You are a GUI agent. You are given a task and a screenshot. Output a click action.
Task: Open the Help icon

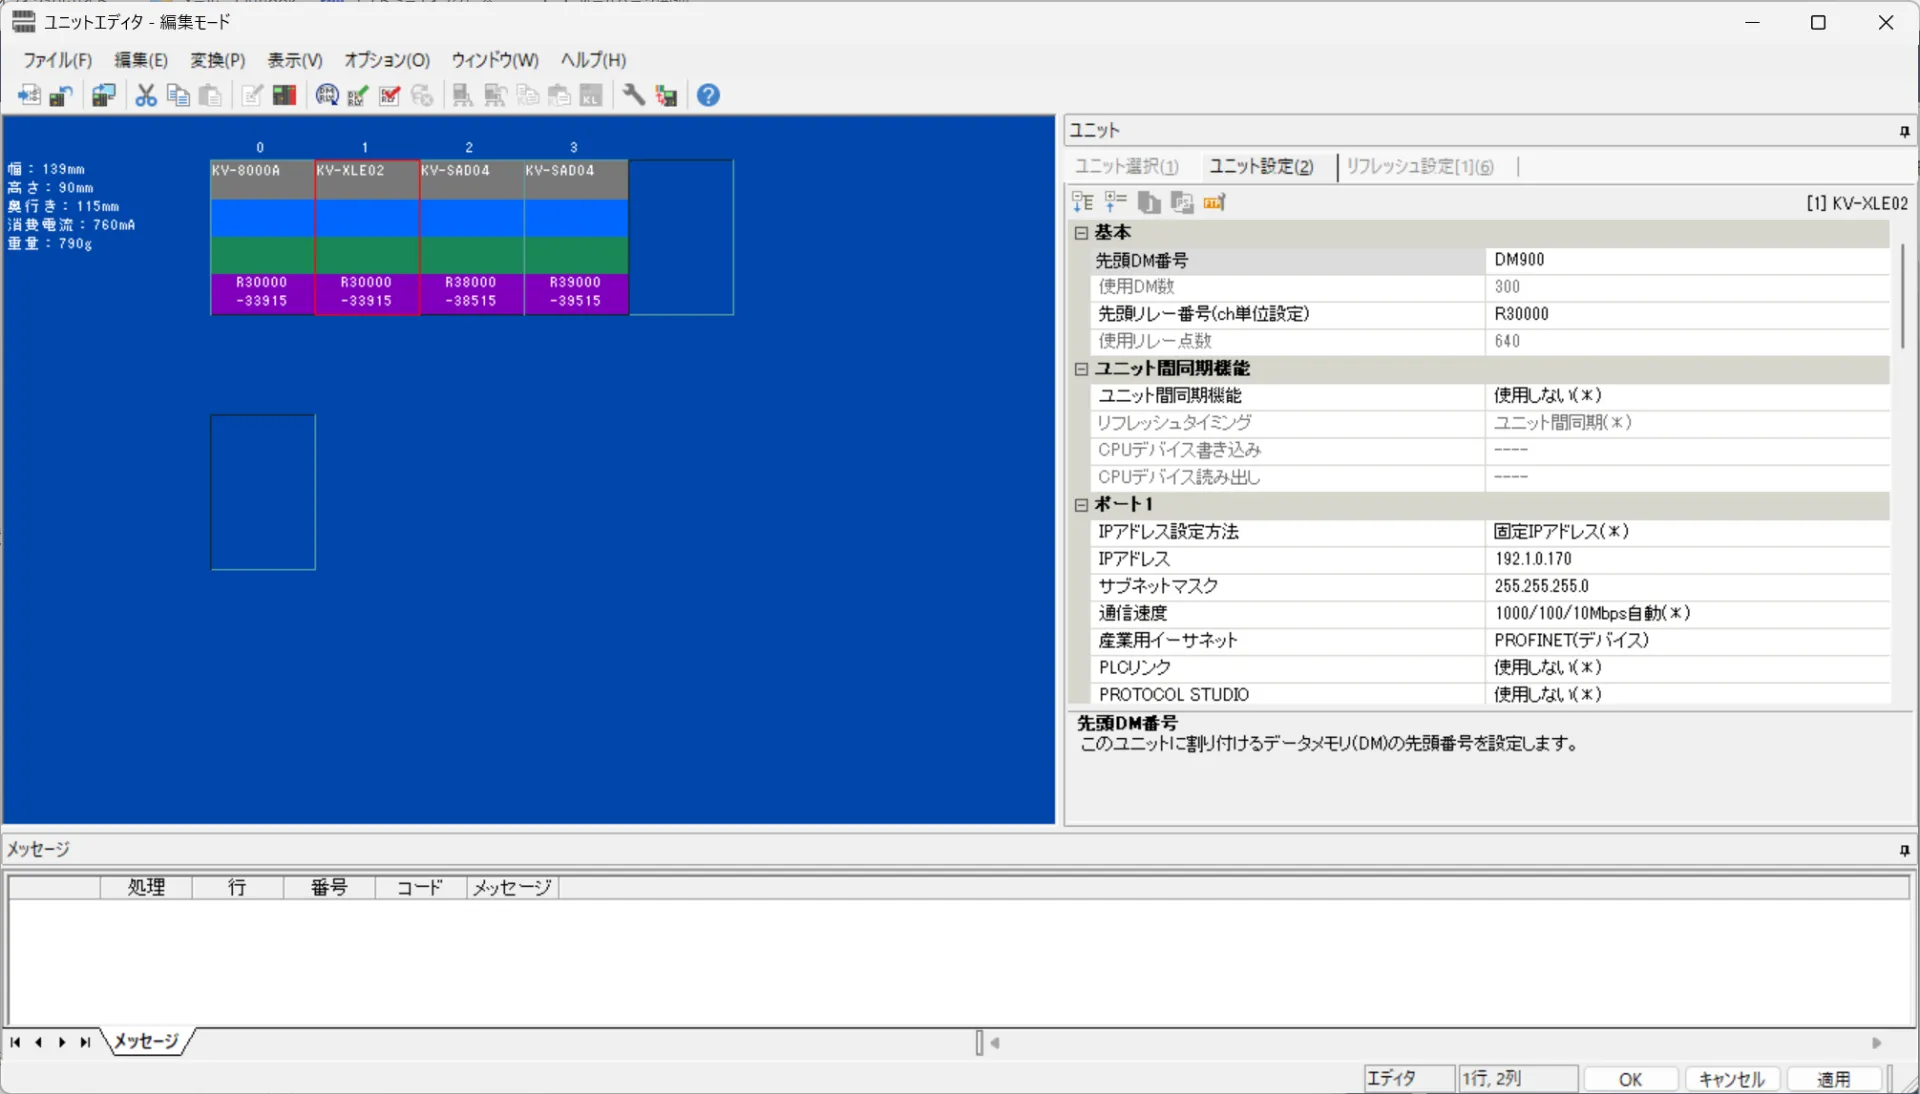click(x=708, y=95)
